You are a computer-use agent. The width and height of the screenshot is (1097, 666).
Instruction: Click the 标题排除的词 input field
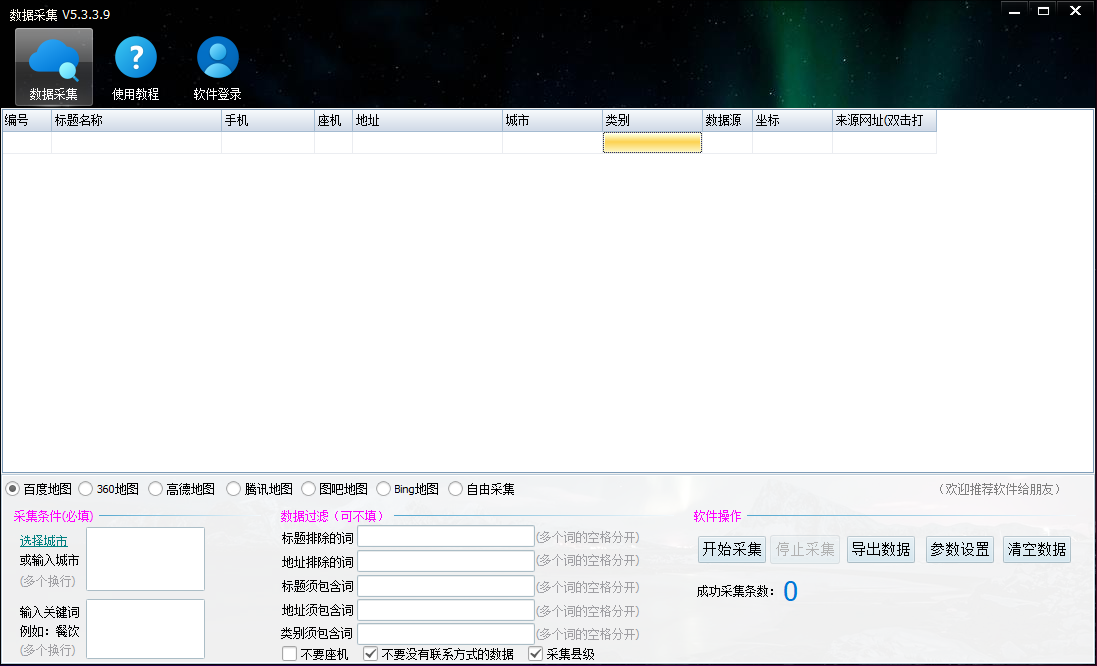[x=446, y=537]
